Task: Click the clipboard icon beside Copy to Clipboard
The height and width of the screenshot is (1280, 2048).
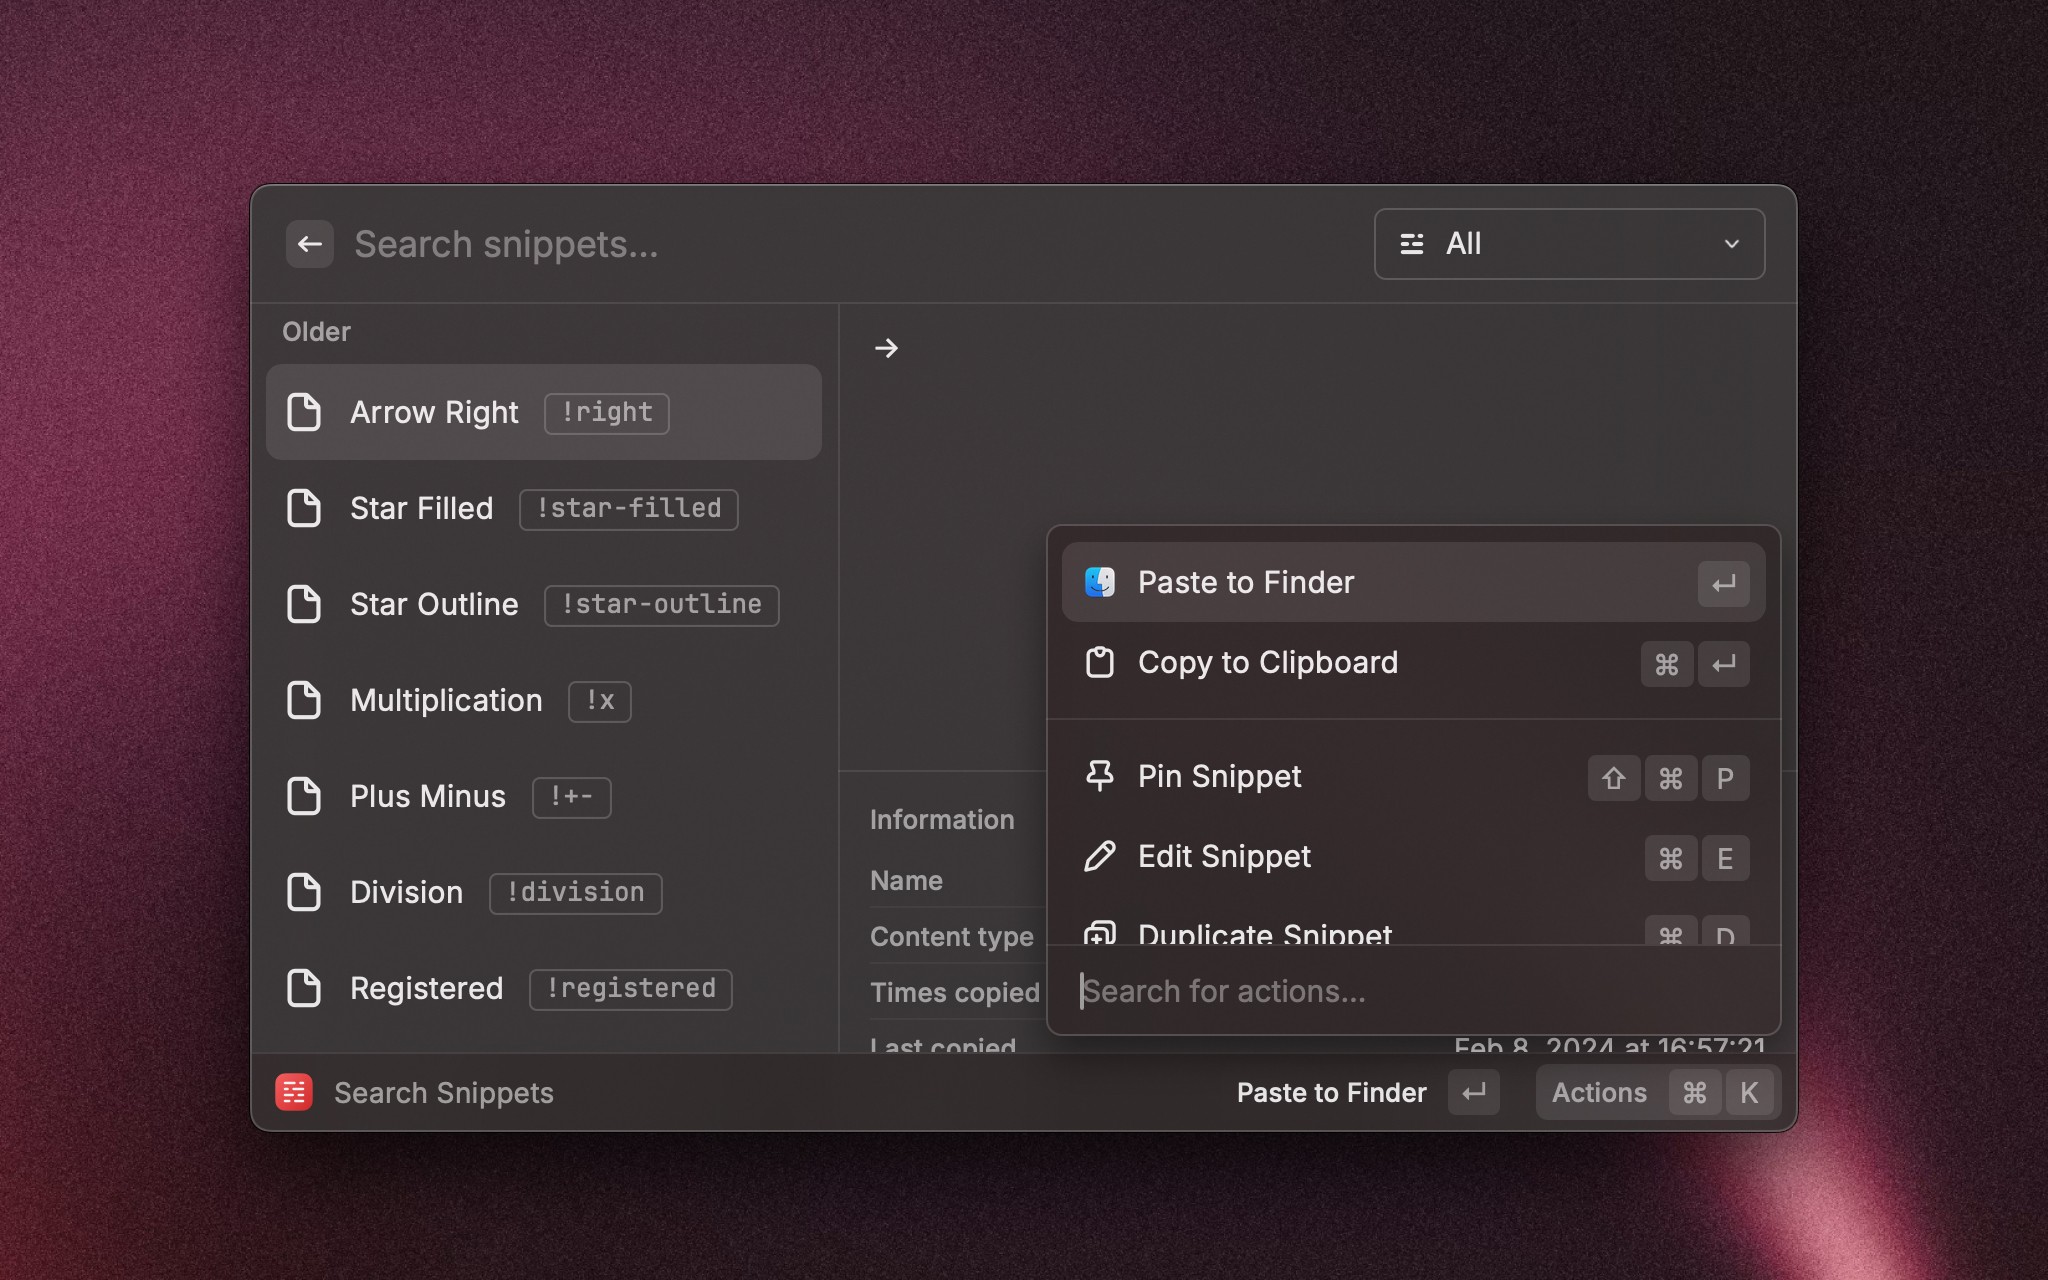Action: click(1100, 662)
